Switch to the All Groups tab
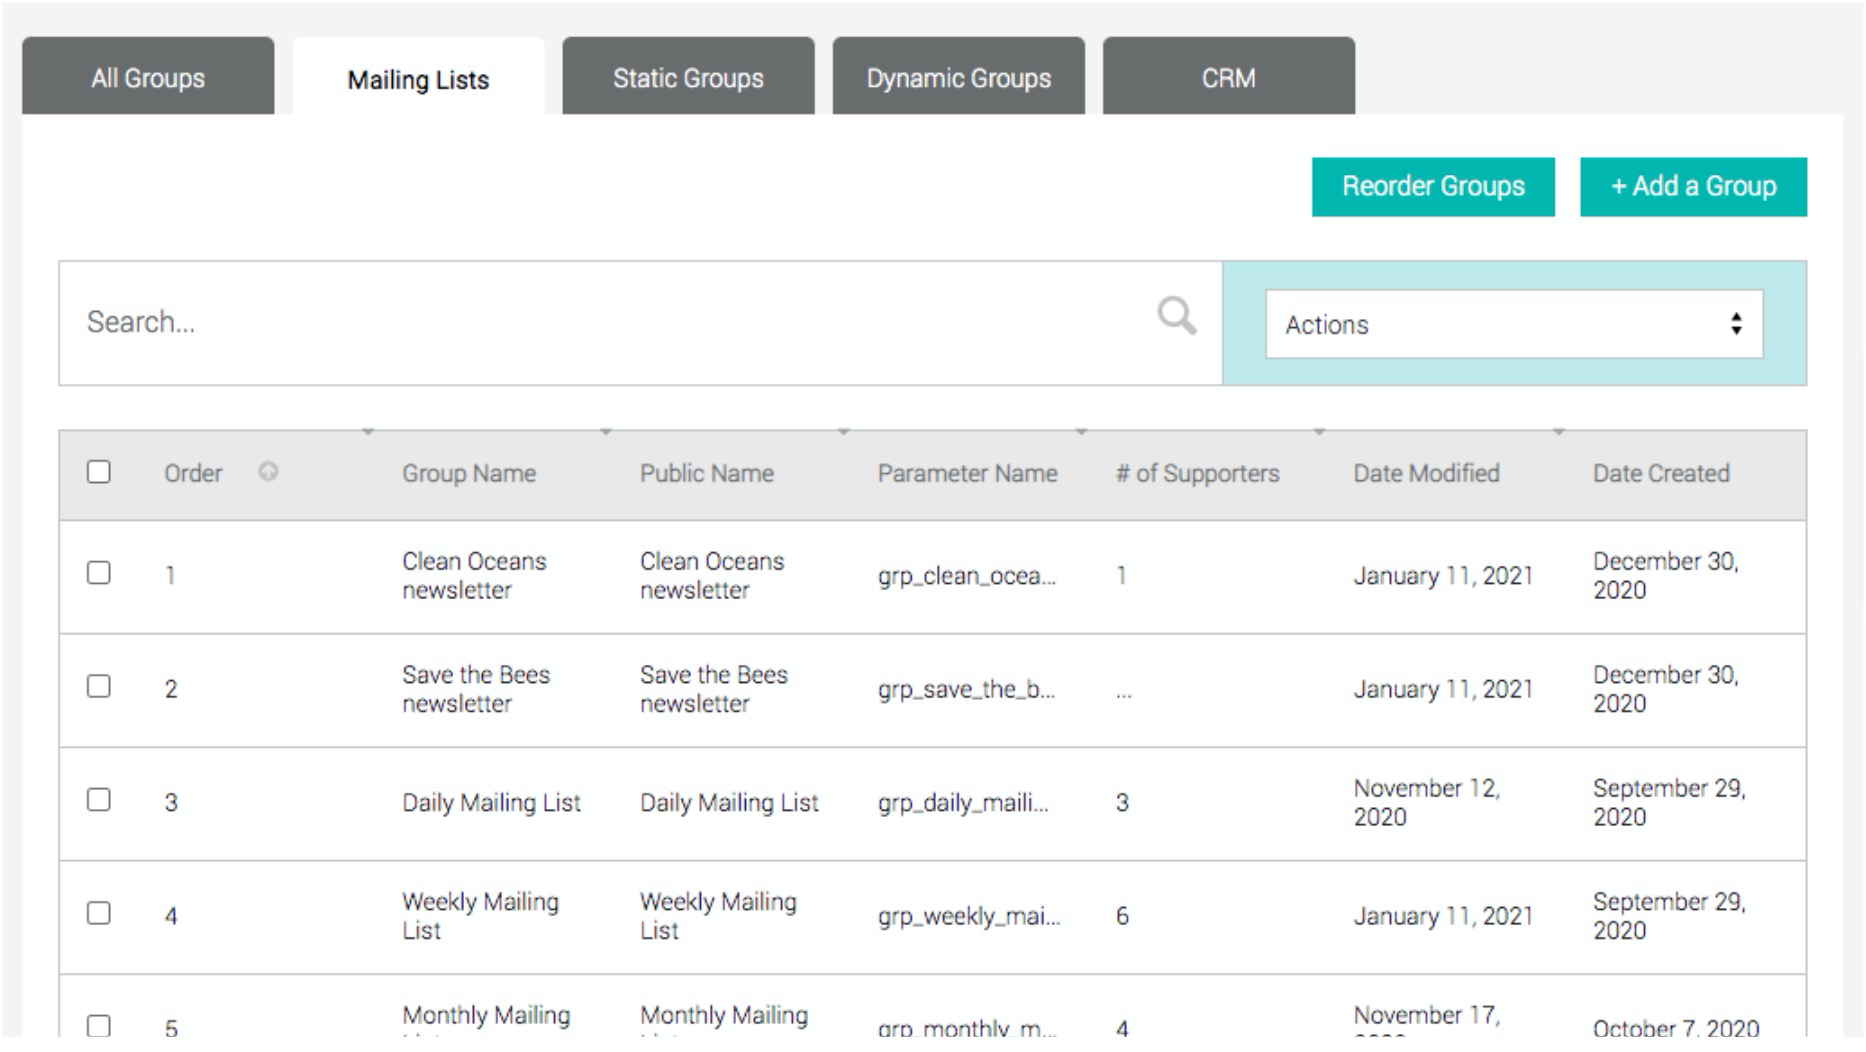Viewport: 1866px width, 1052px height. click(x=148, y=77)
